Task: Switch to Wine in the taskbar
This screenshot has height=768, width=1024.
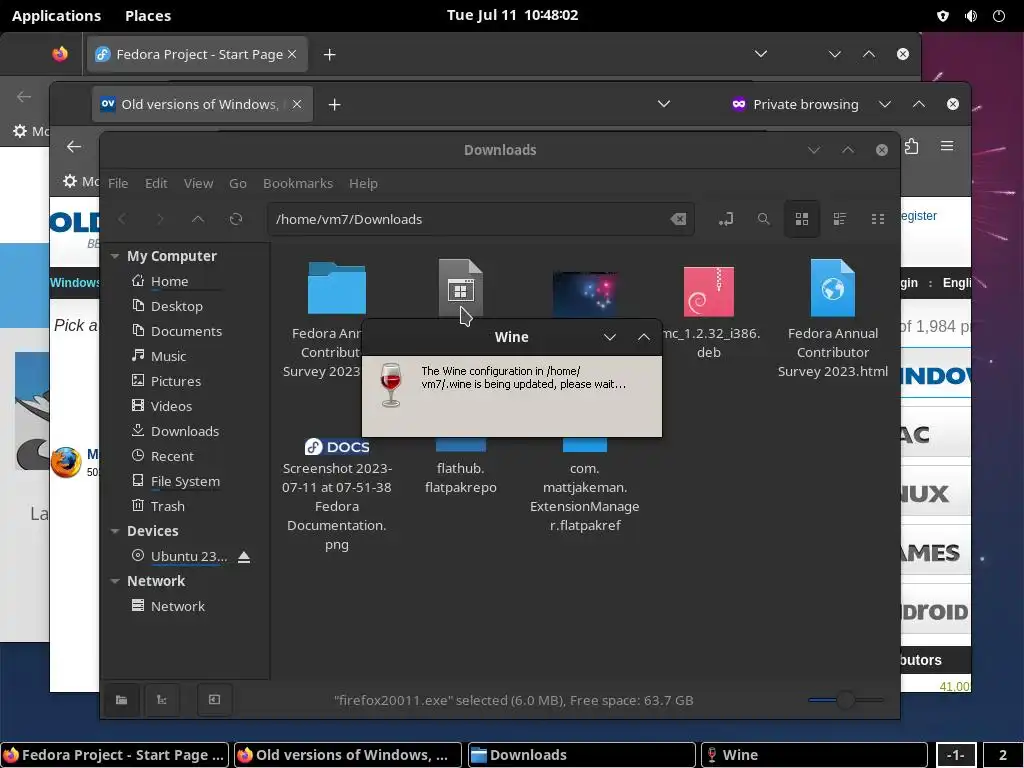Action: coord(814,755)
